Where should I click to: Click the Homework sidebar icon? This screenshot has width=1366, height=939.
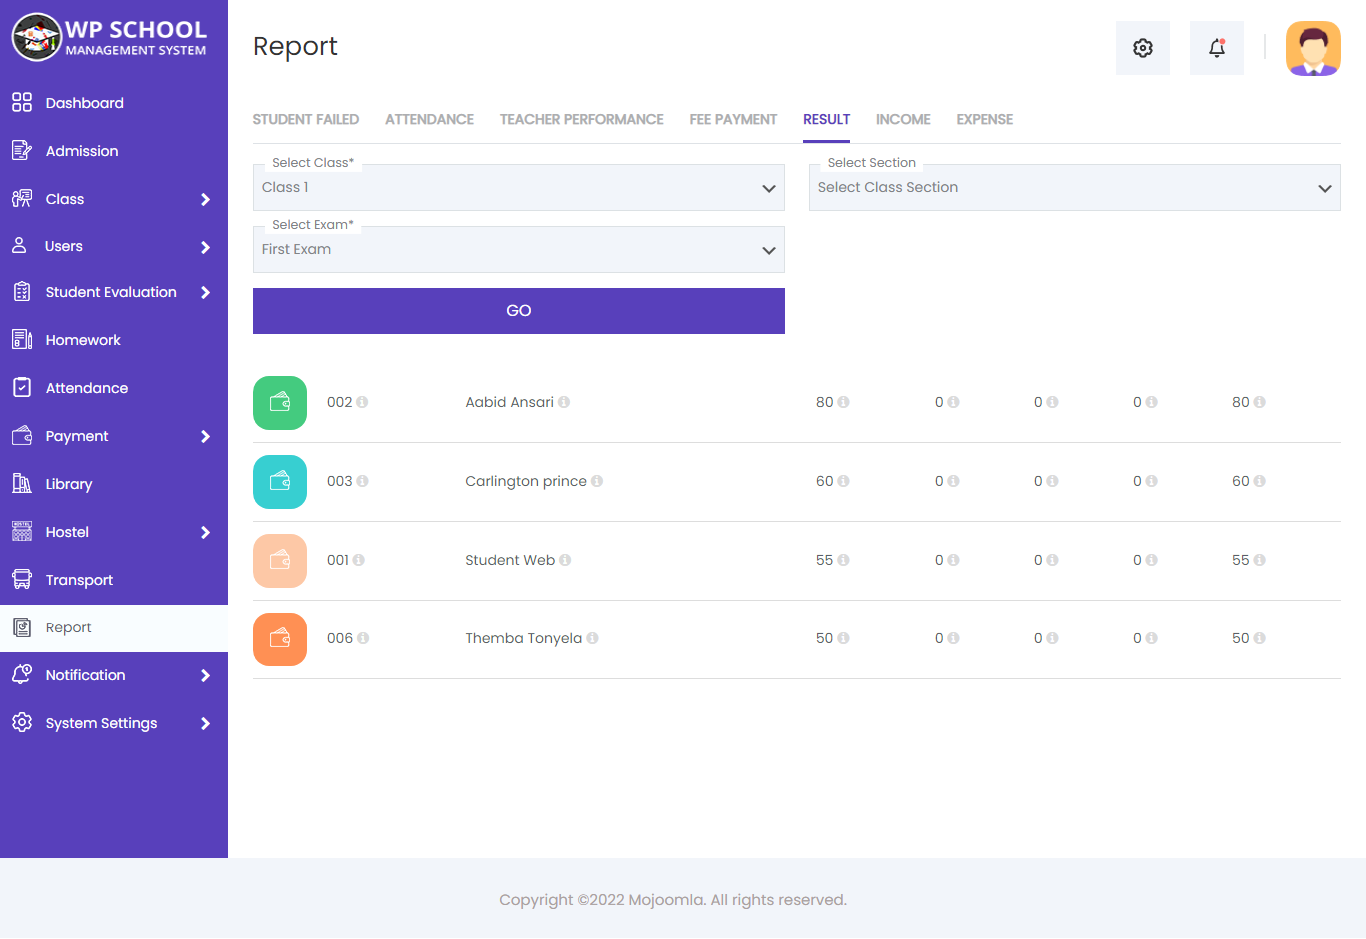[22, 339]
